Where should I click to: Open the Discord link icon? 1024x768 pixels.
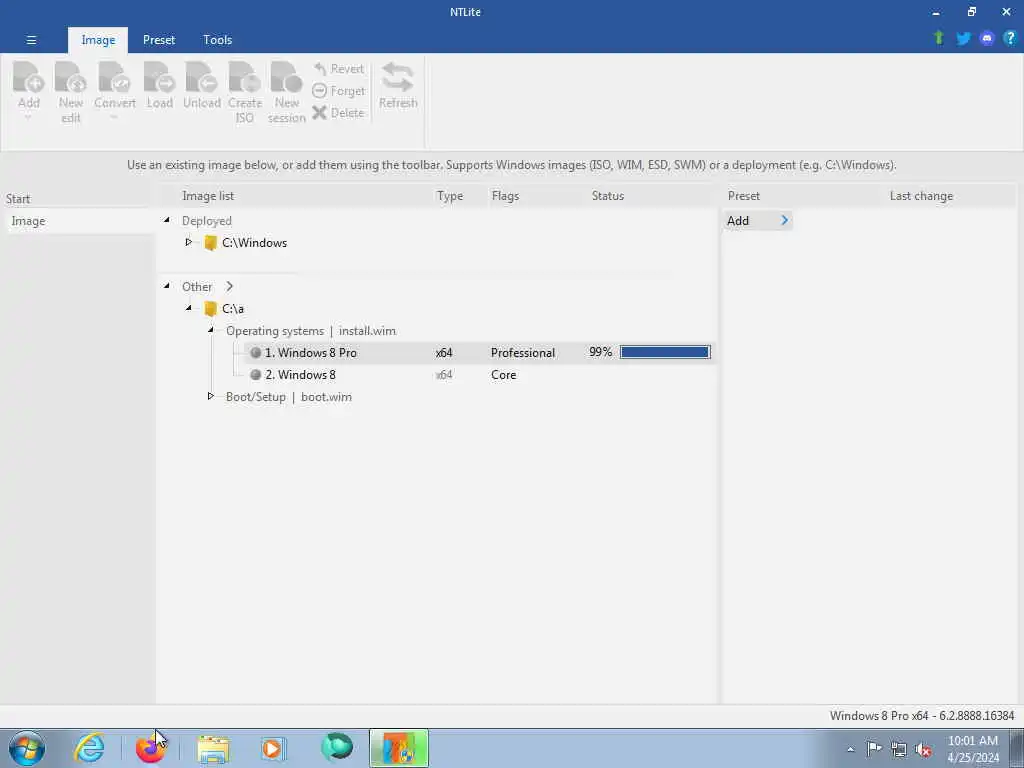coord(987,39)
